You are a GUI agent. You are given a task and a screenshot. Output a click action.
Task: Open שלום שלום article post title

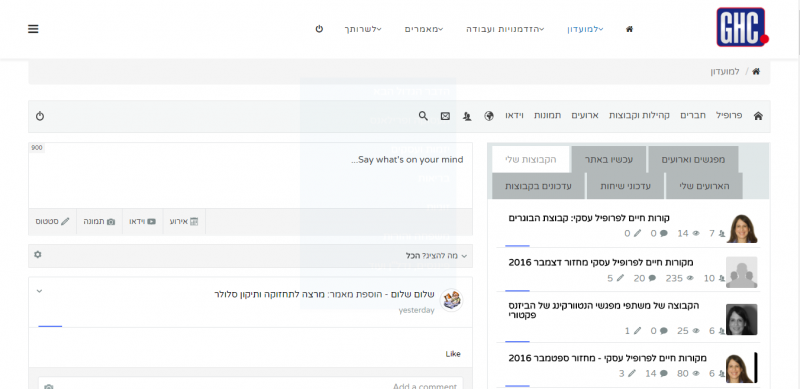click(x=324, y=295)
